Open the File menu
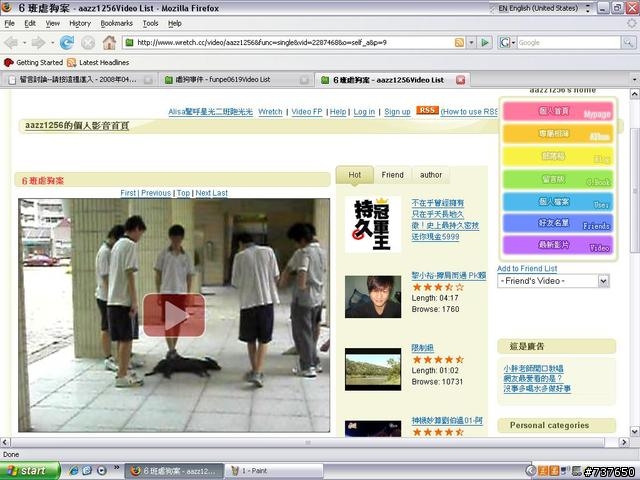This screenshot has height=480, width=640. (9, 24)
